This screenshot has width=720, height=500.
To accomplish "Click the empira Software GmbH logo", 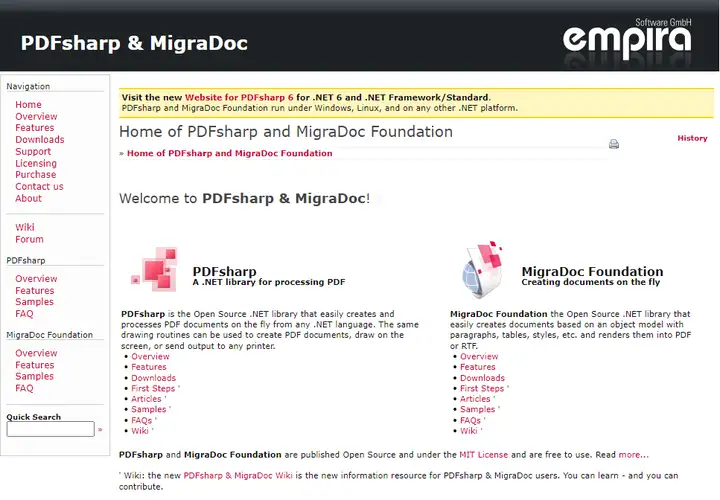I will (627, 40).
